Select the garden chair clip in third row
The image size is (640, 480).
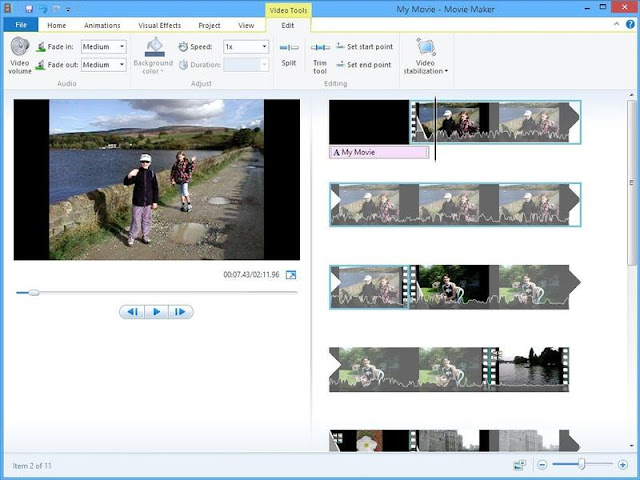tap(493, 287)
